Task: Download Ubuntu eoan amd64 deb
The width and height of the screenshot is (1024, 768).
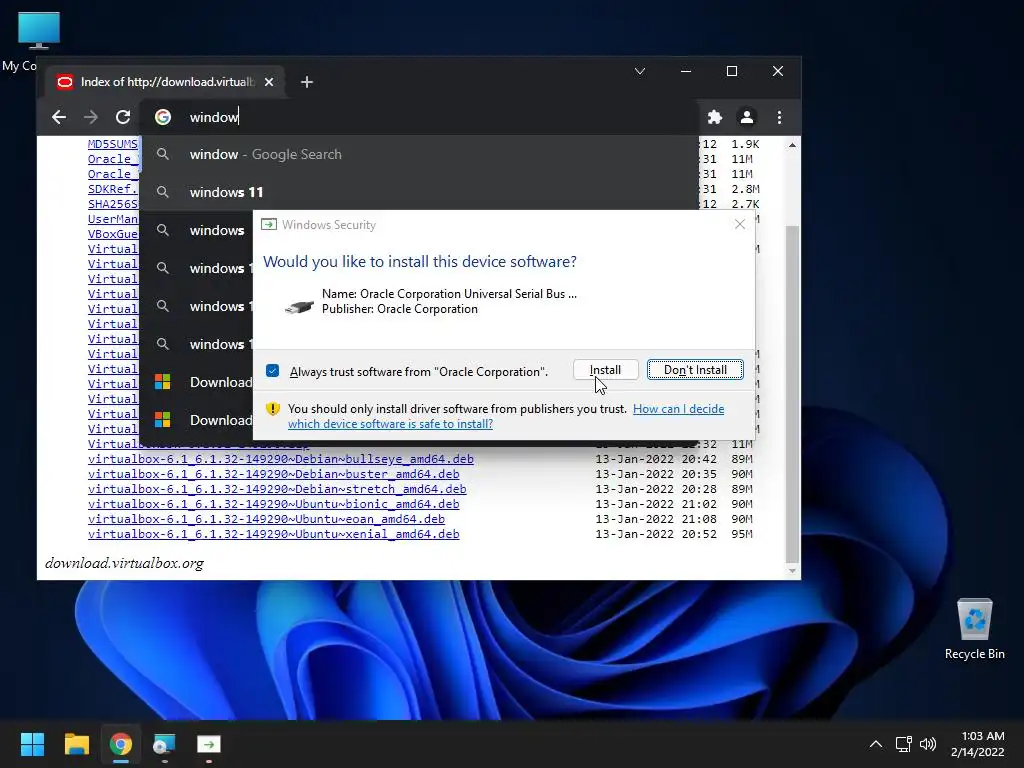Action: pyautogui.click(x=266, y=519)
